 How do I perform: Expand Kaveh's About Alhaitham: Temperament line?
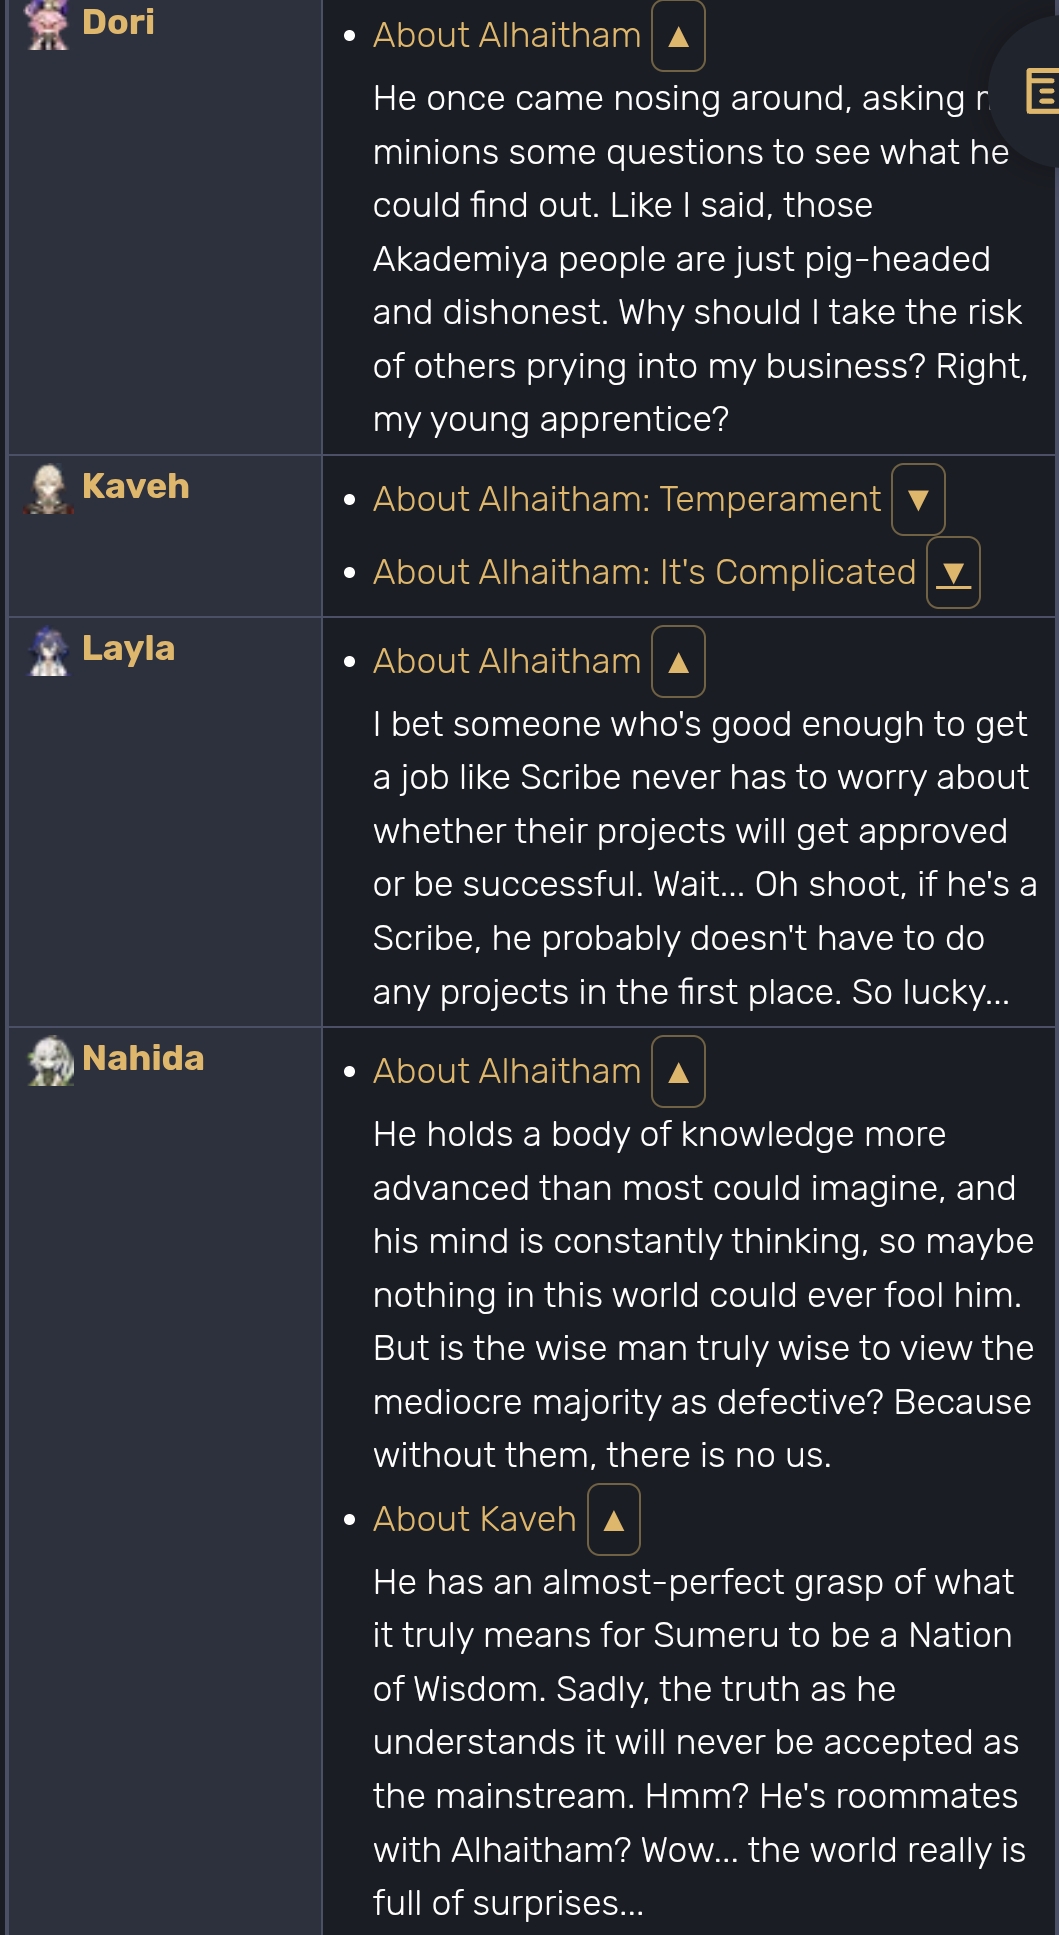click(x=918, y=499)
